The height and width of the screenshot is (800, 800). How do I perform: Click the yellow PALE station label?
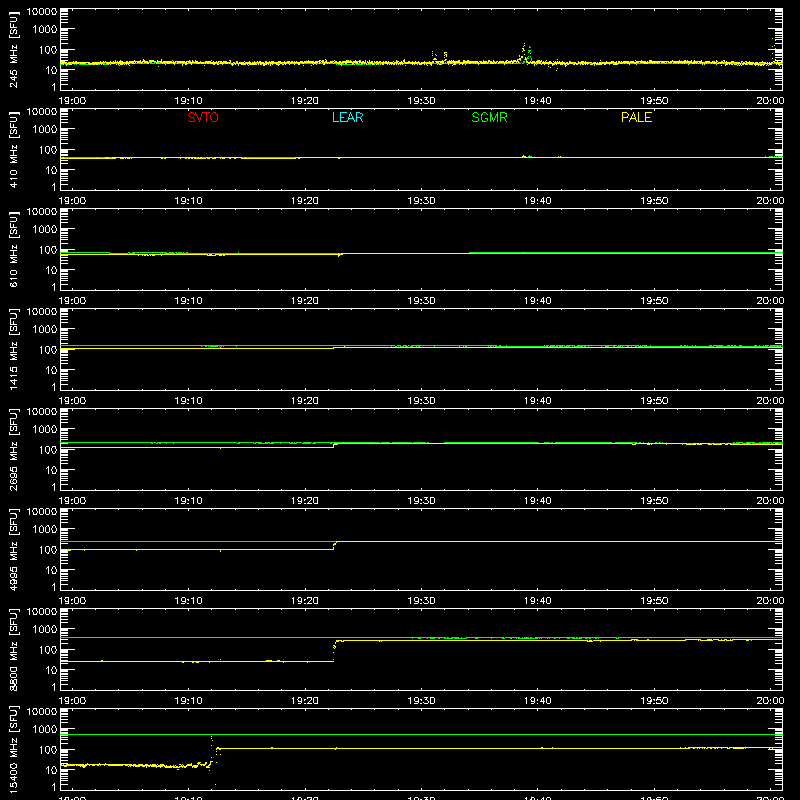click(636, 117)
